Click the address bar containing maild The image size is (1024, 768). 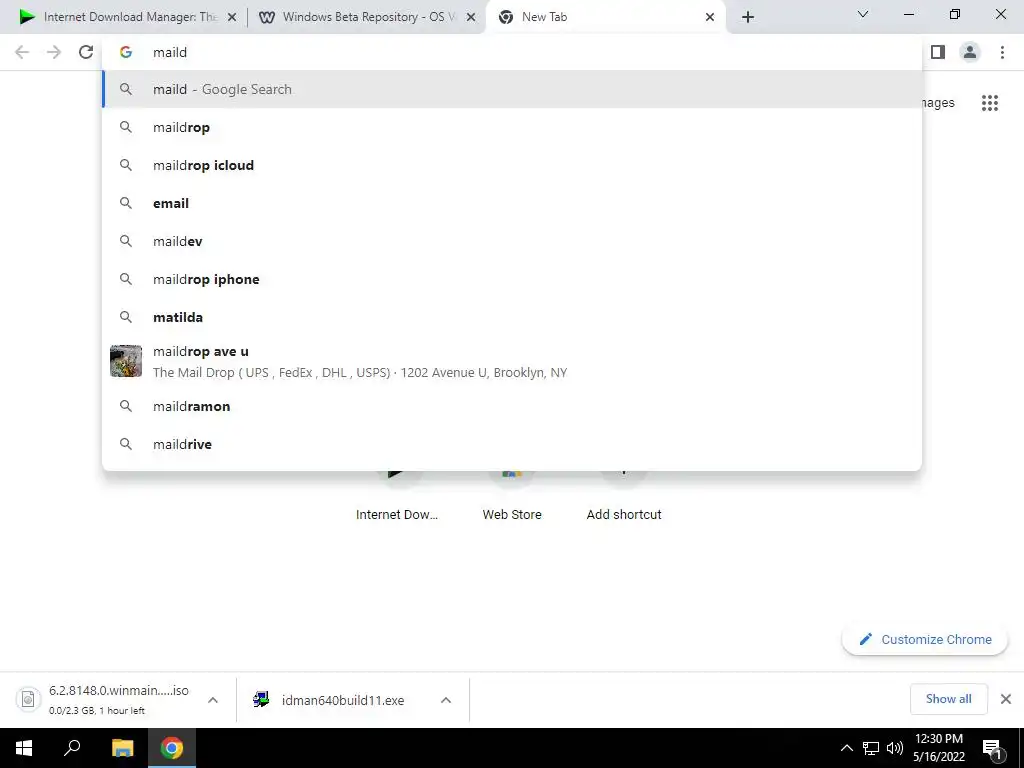512,52
